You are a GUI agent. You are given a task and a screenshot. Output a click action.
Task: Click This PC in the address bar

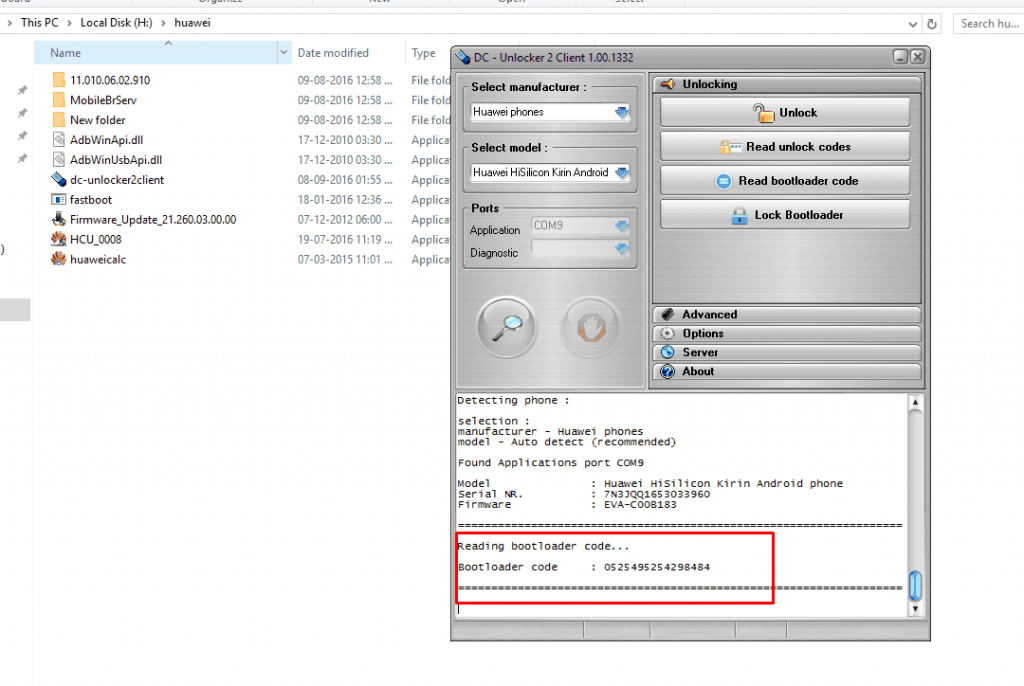coord(39,23)
